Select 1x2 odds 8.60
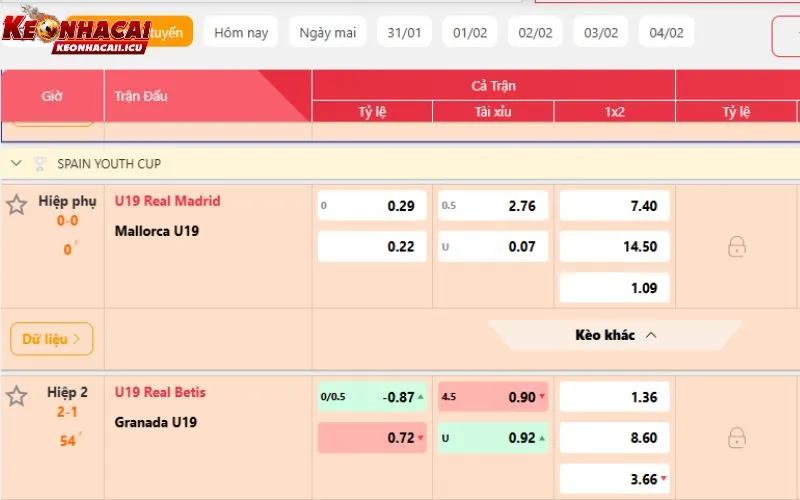 coord(614,438)
